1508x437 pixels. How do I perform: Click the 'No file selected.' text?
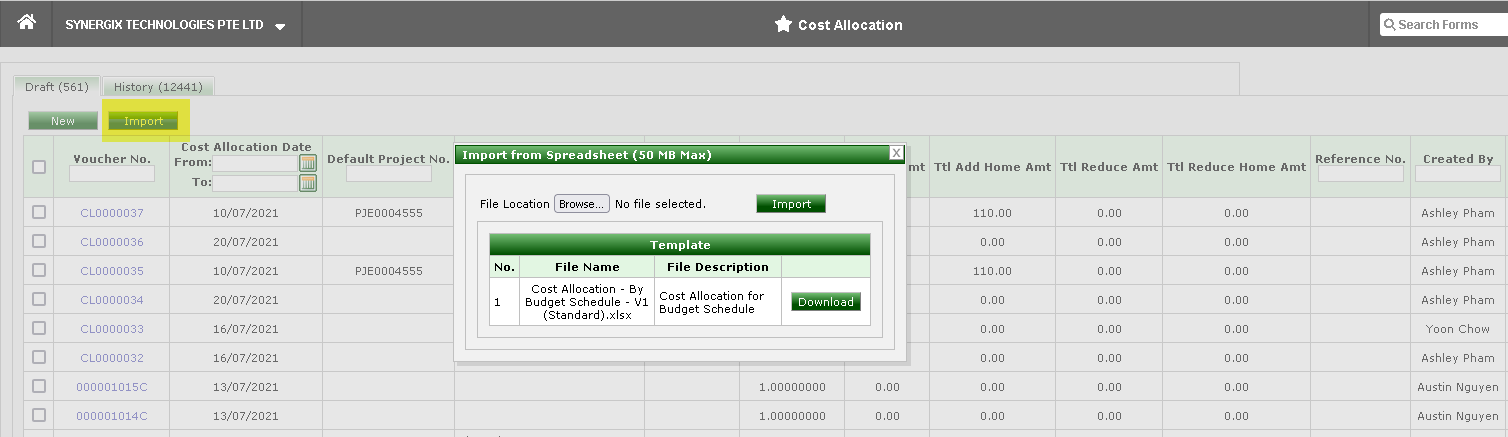[x=660, y=204]
